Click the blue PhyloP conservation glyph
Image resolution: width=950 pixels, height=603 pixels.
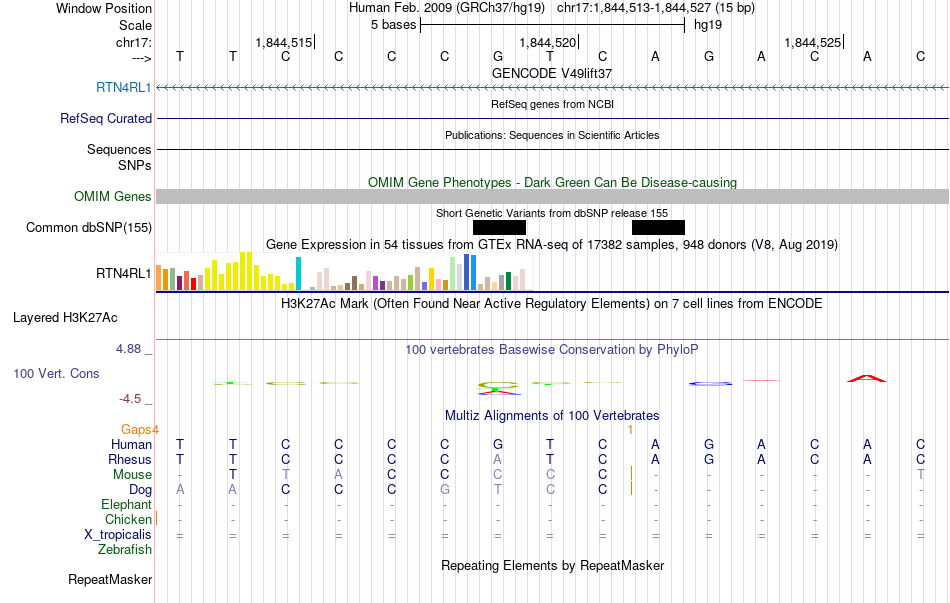click(711, 382)
